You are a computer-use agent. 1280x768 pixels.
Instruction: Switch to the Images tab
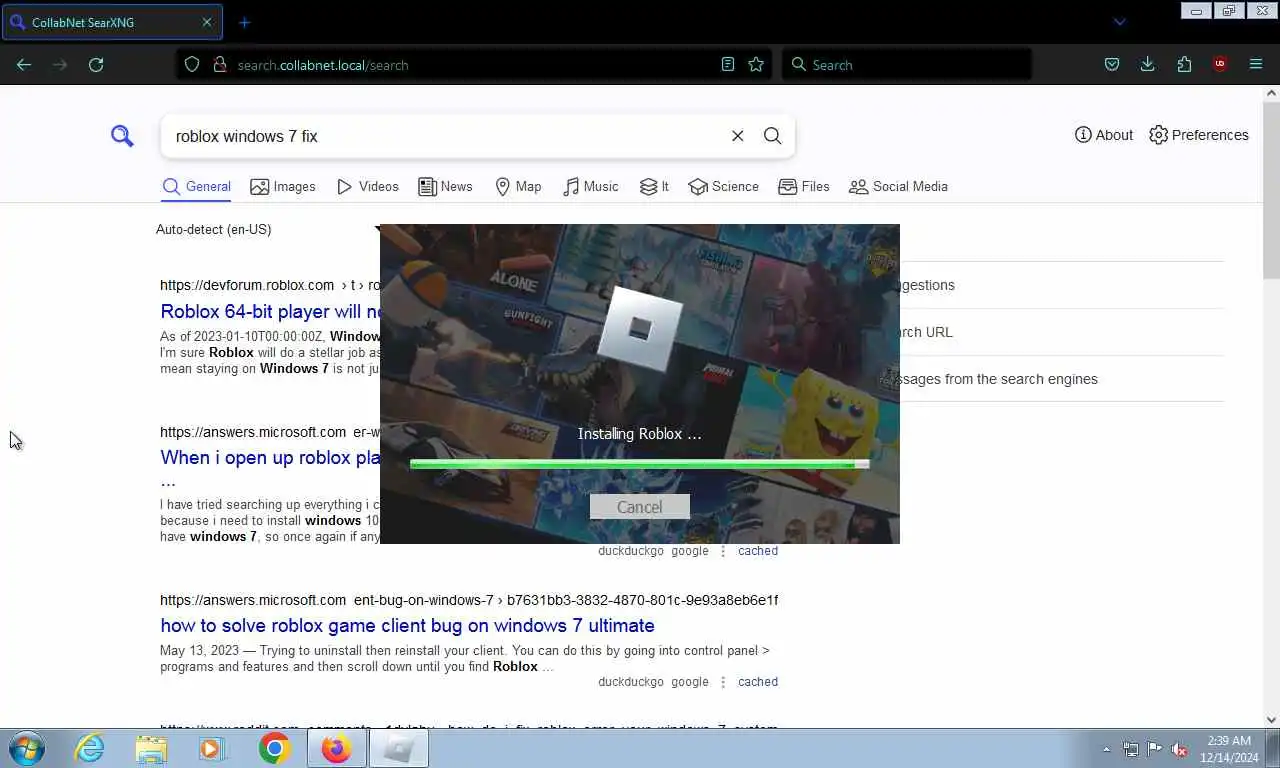[x=282, y=186]
